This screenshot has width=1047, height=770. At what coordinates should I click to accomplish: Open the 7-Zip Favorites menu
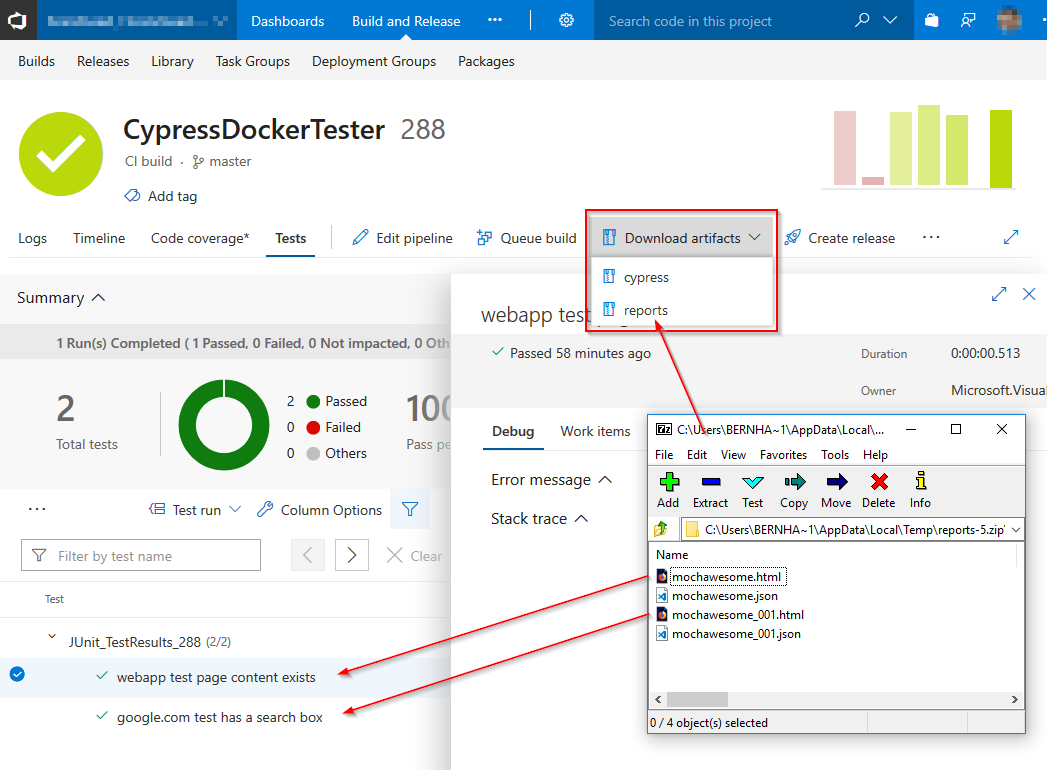pyautogui.click(x=783, y=455)
